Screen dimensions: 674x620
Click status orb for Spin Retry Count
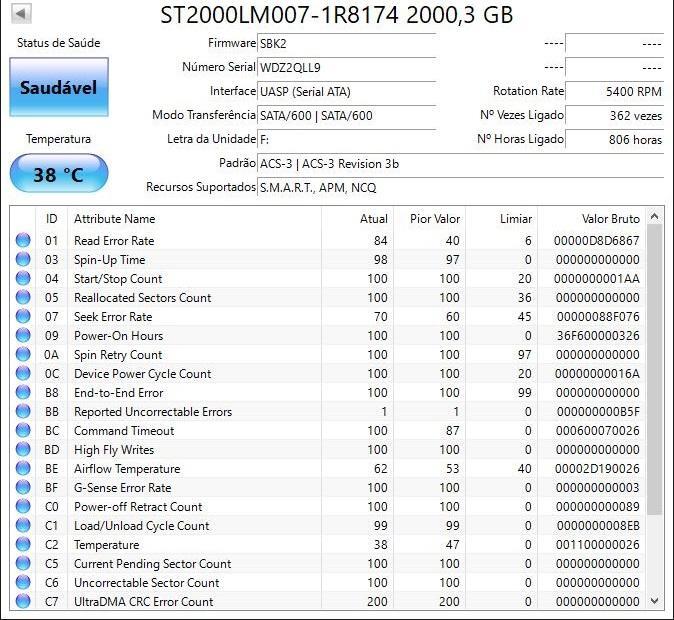click(x=23, y=354)
